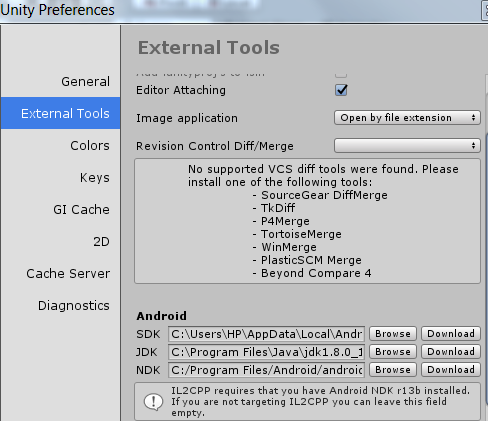The height and width of the screenshot is (421, 488).
Task: Click the 'SourceGear DiffMerge' list entry
Action: [324, 195]
